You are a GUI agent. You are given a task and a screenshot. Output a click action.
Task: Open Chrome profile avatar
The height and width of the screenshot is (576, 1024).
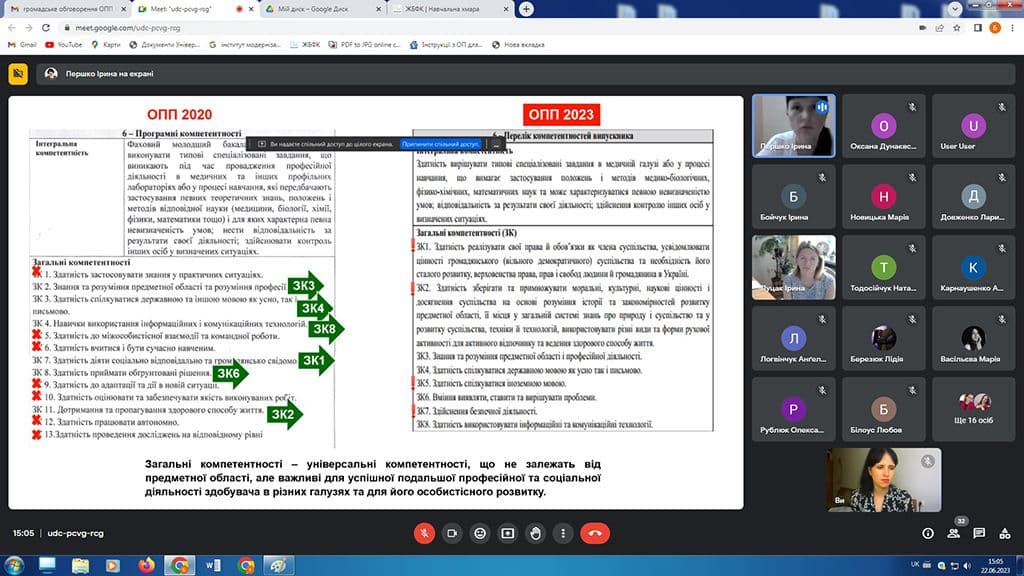(x=995, y=28)
